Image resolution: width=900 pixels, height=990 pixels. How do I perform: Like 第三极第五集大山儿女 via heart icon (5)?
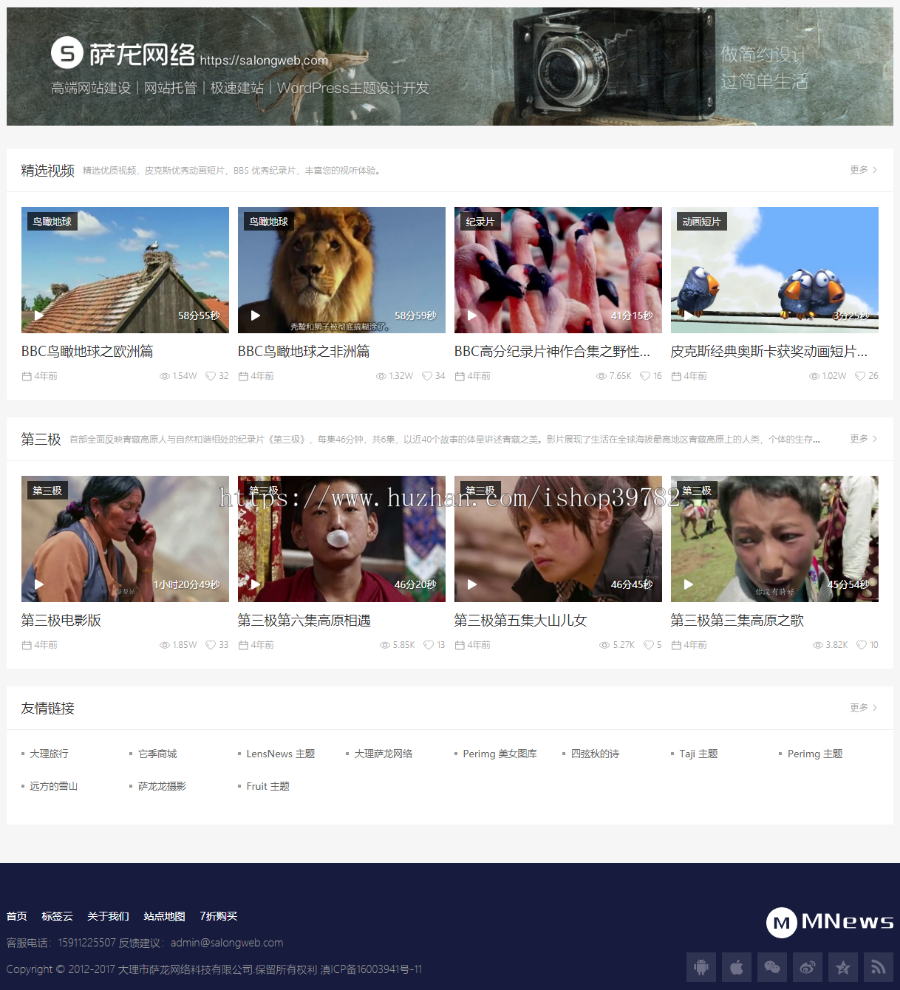pyautogui.click(x=649, y=645)
